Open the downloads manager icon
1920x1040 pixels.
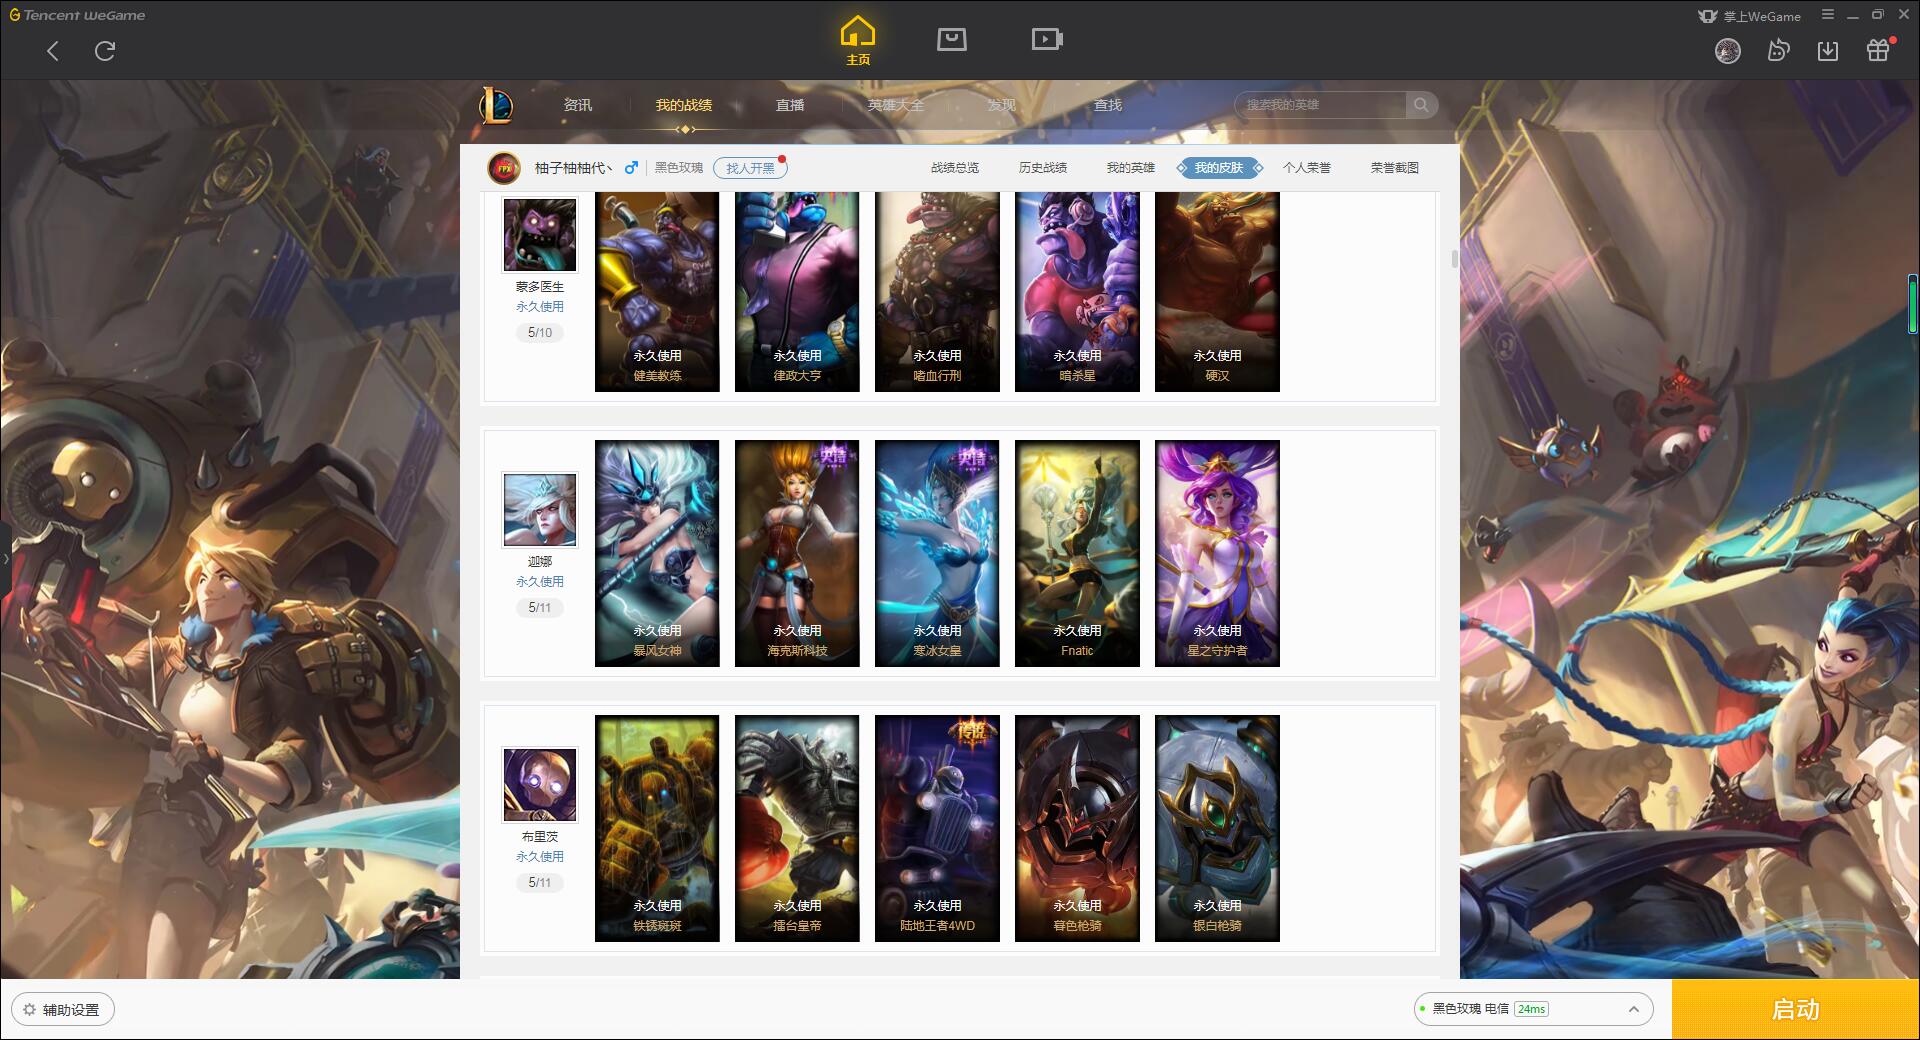click(x=1828, y=51)
